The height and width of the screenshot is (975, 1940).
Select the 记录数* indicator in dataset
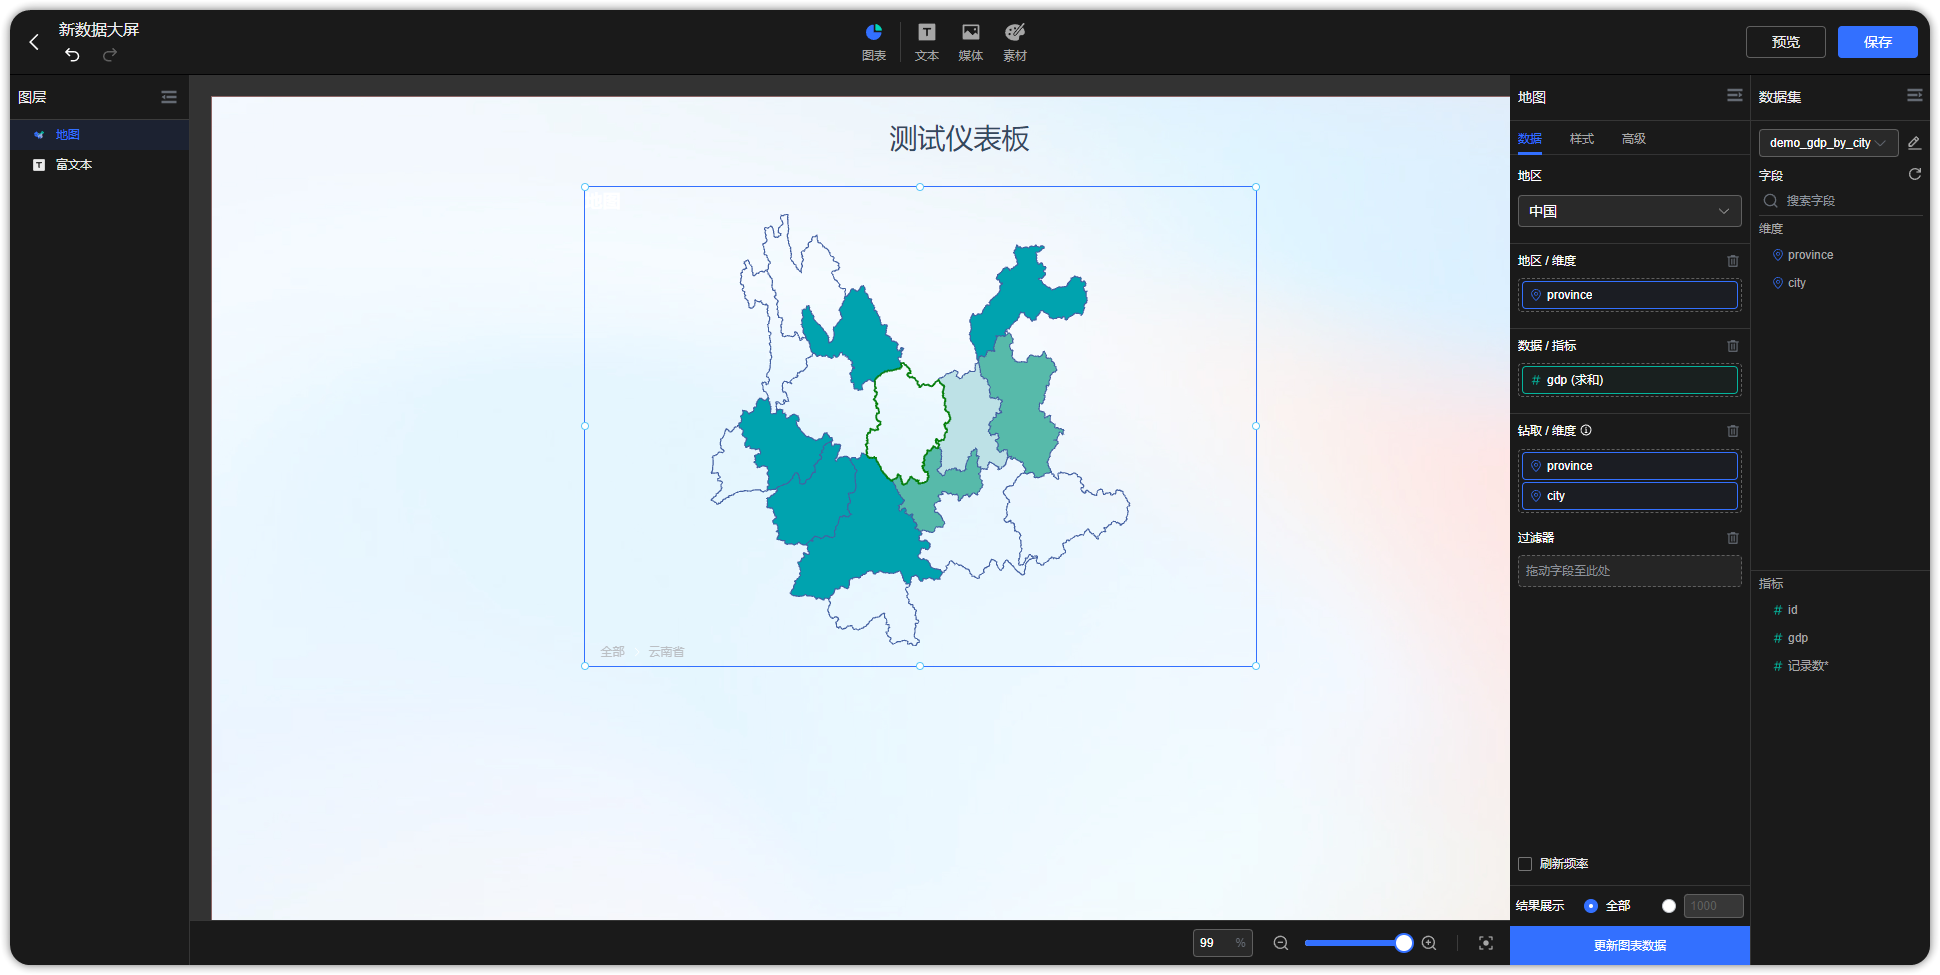[1807, 666]
